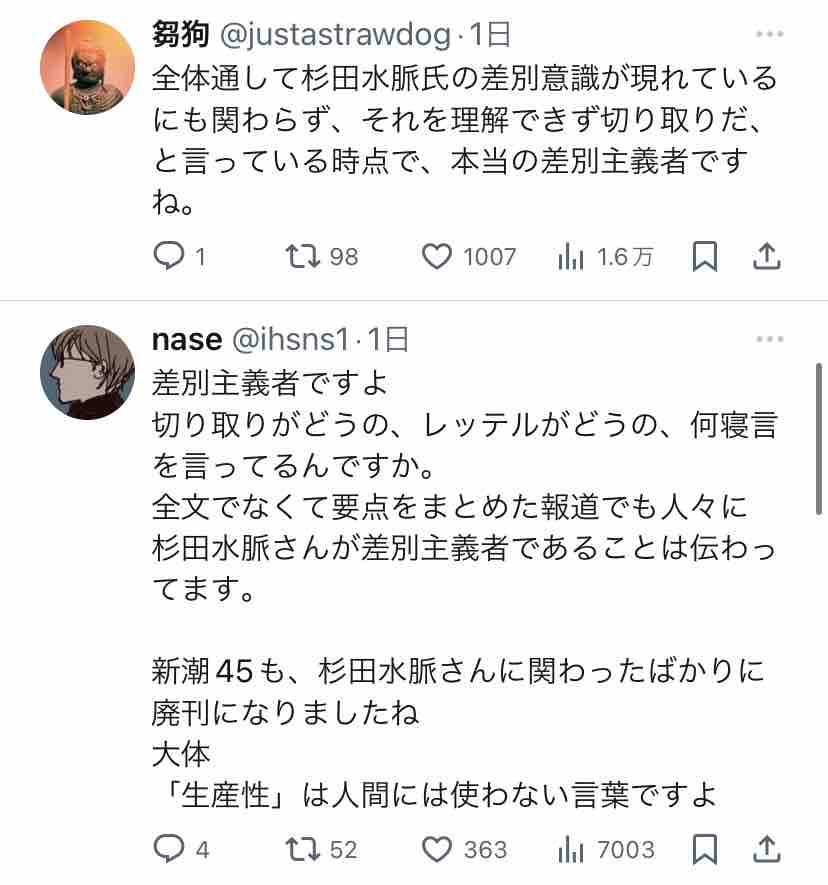This screenshot has width=828, height=885.
Task: Open the nase display name link
Action: [x=187, y=340]
